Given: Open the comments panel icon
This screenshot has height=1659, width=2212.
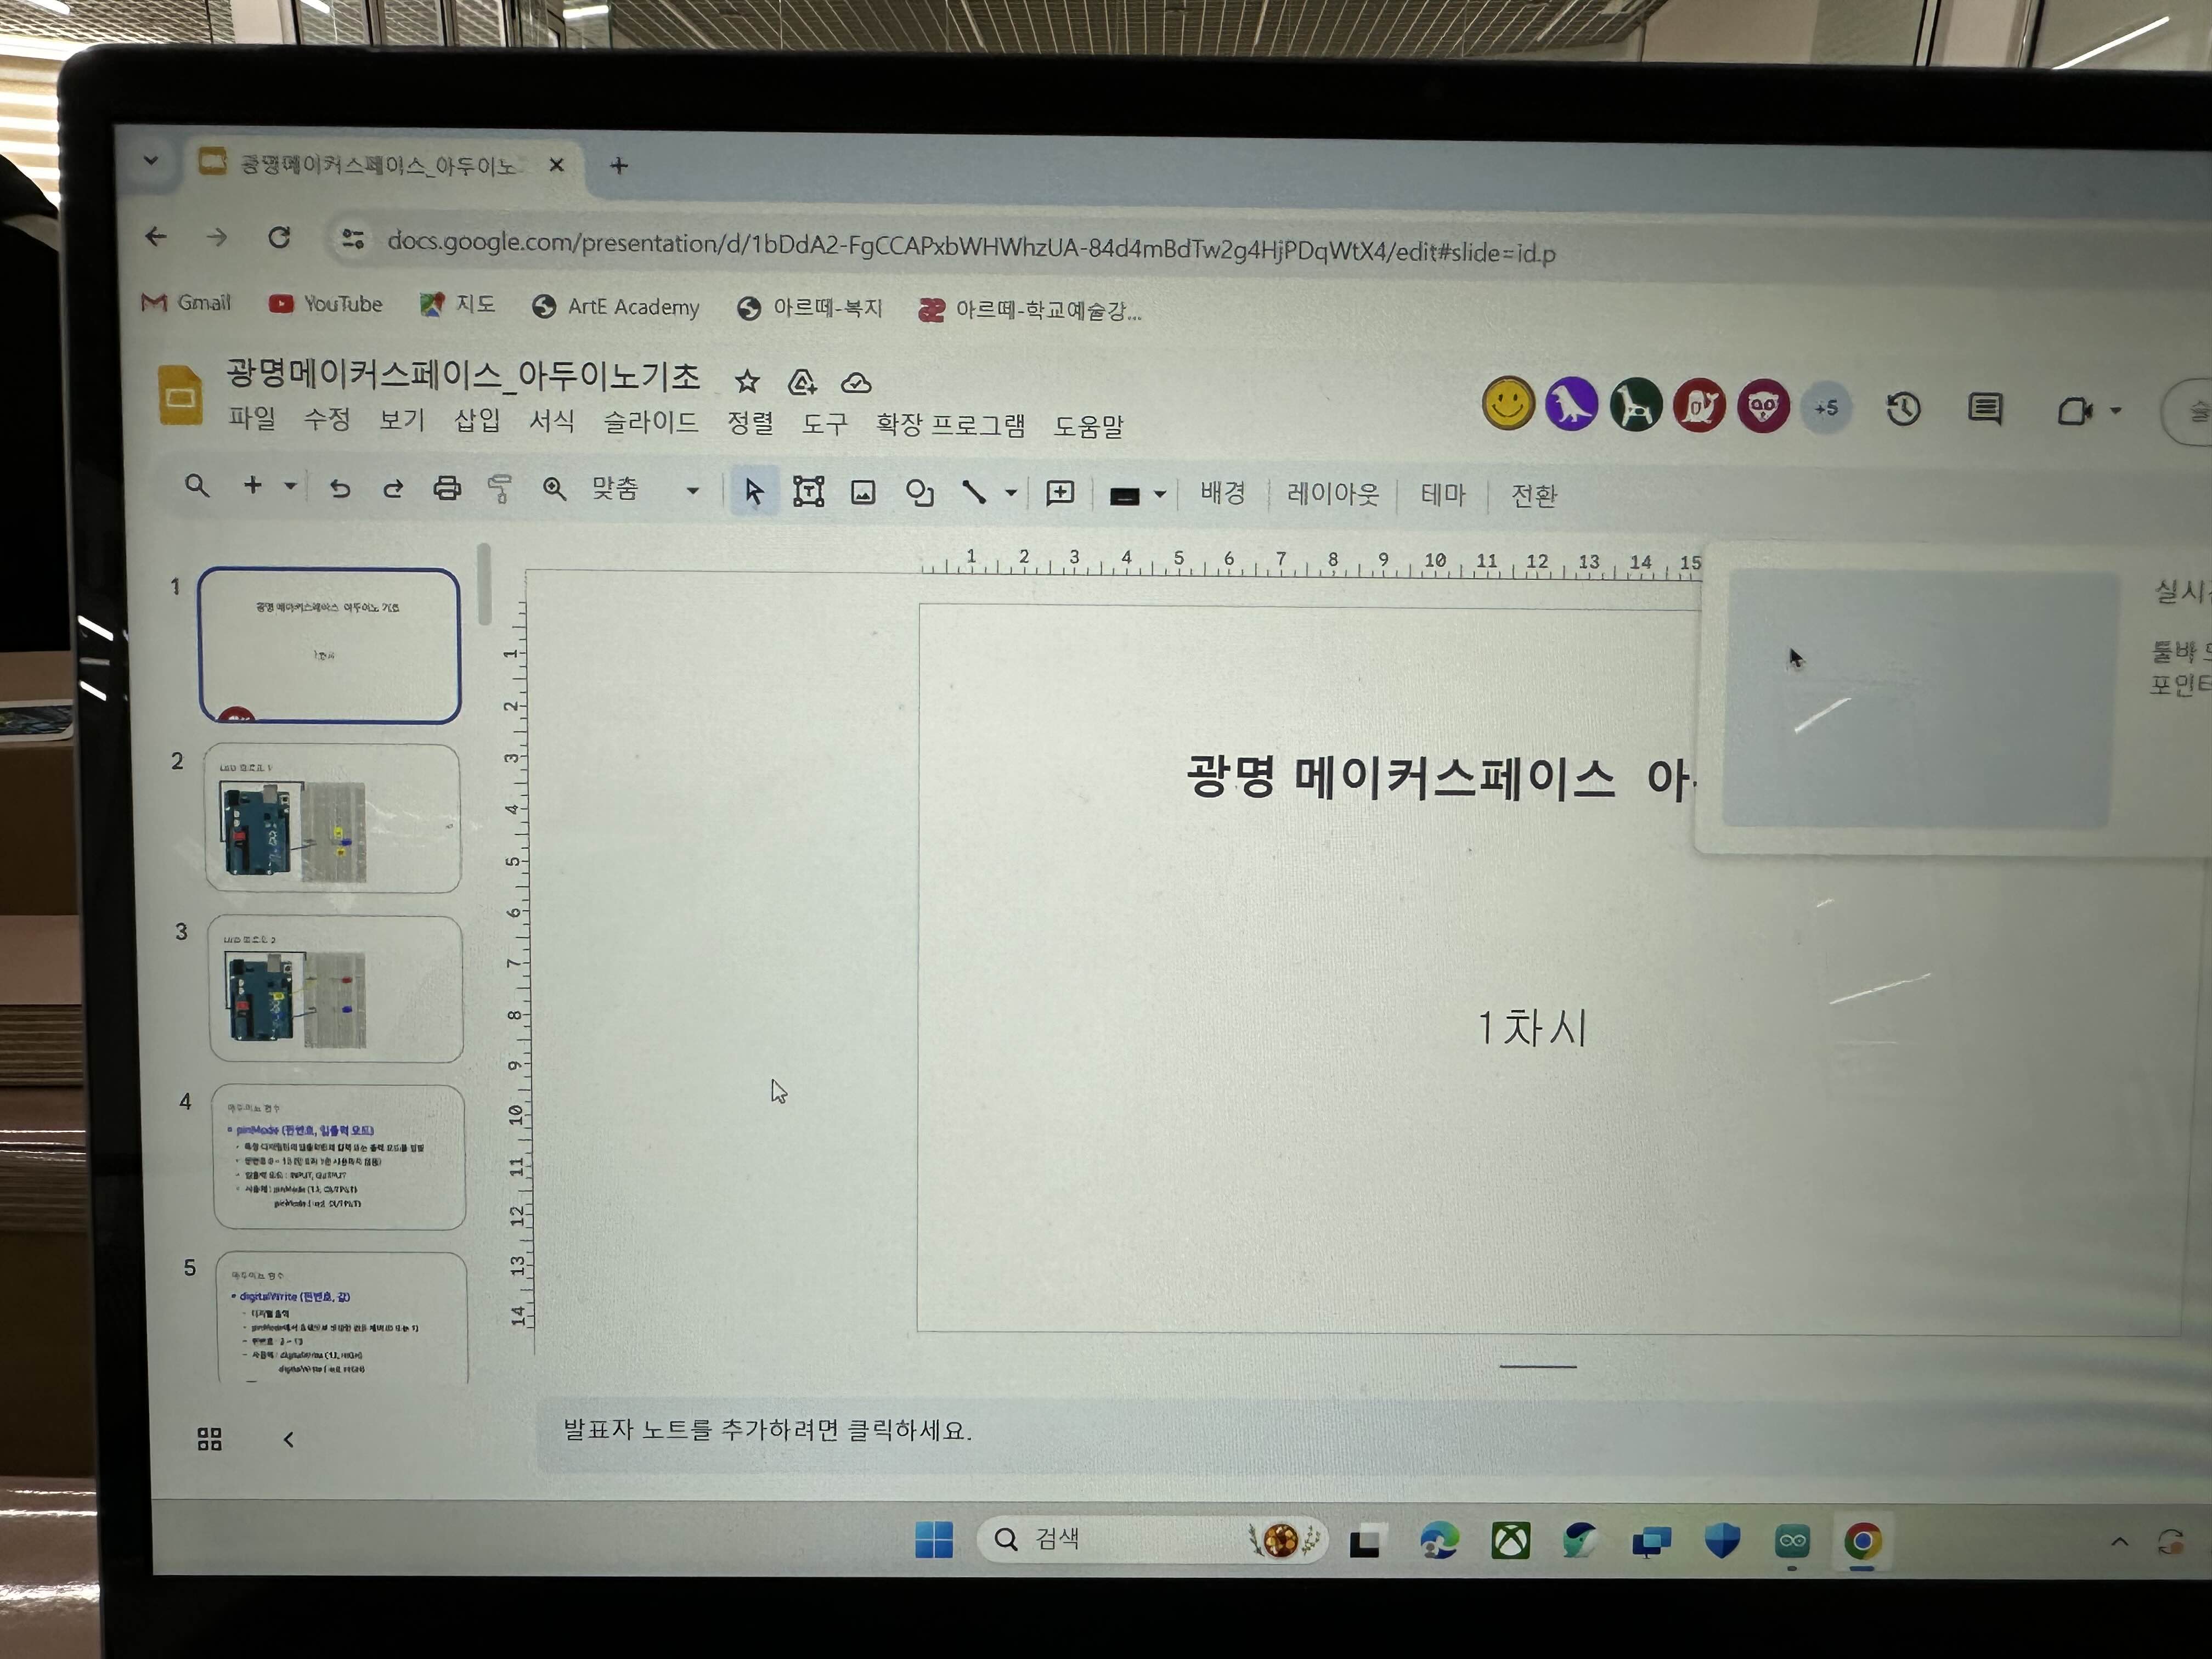Looking at the screenshot, I should (1985, 409).
